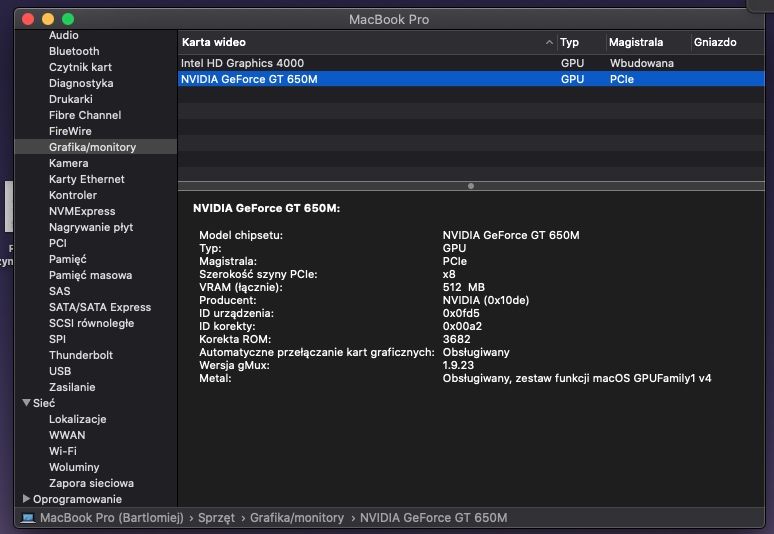Click the green zoom window button

pos(68,19)
